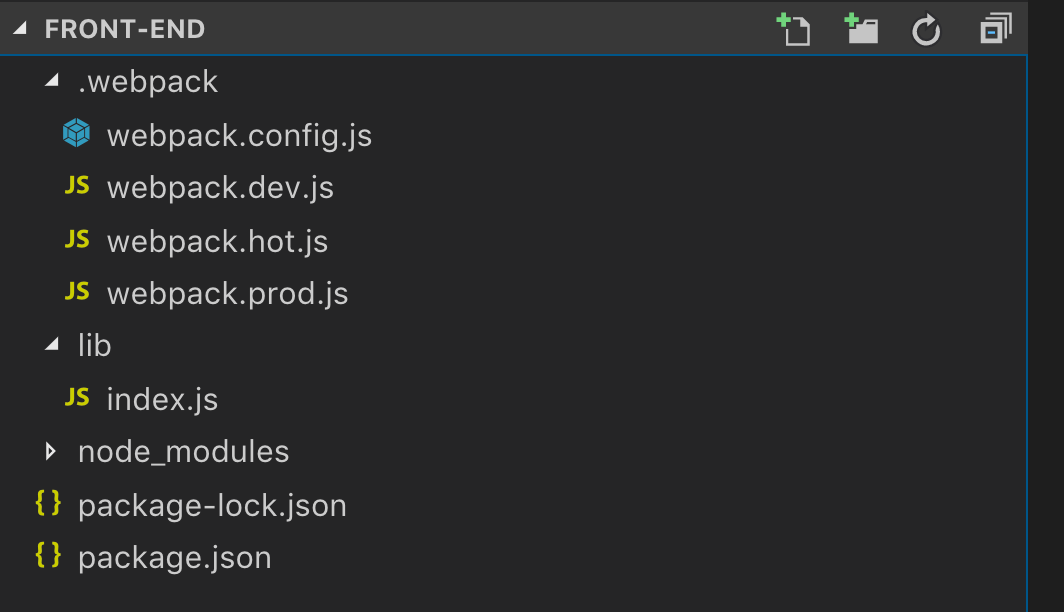
Task: Refresh the explorer file tree
Action: tap(926, 31)
